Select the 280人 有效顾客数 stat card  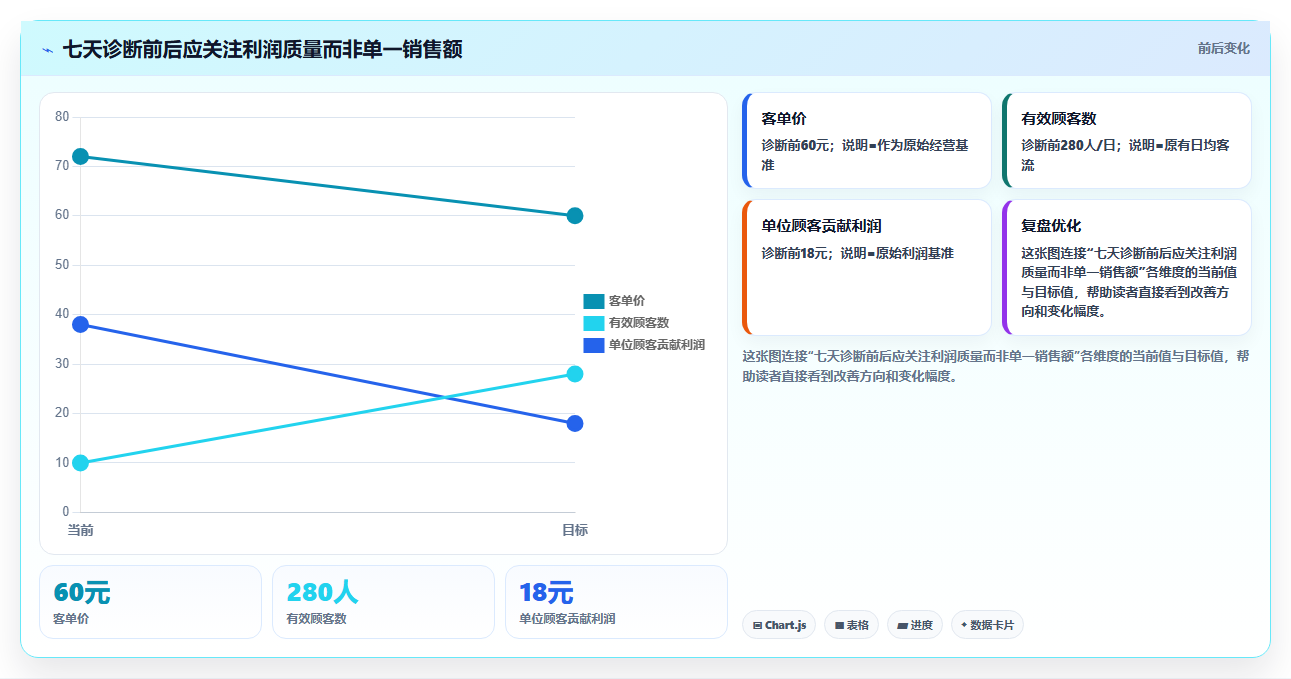pos(383,602)
